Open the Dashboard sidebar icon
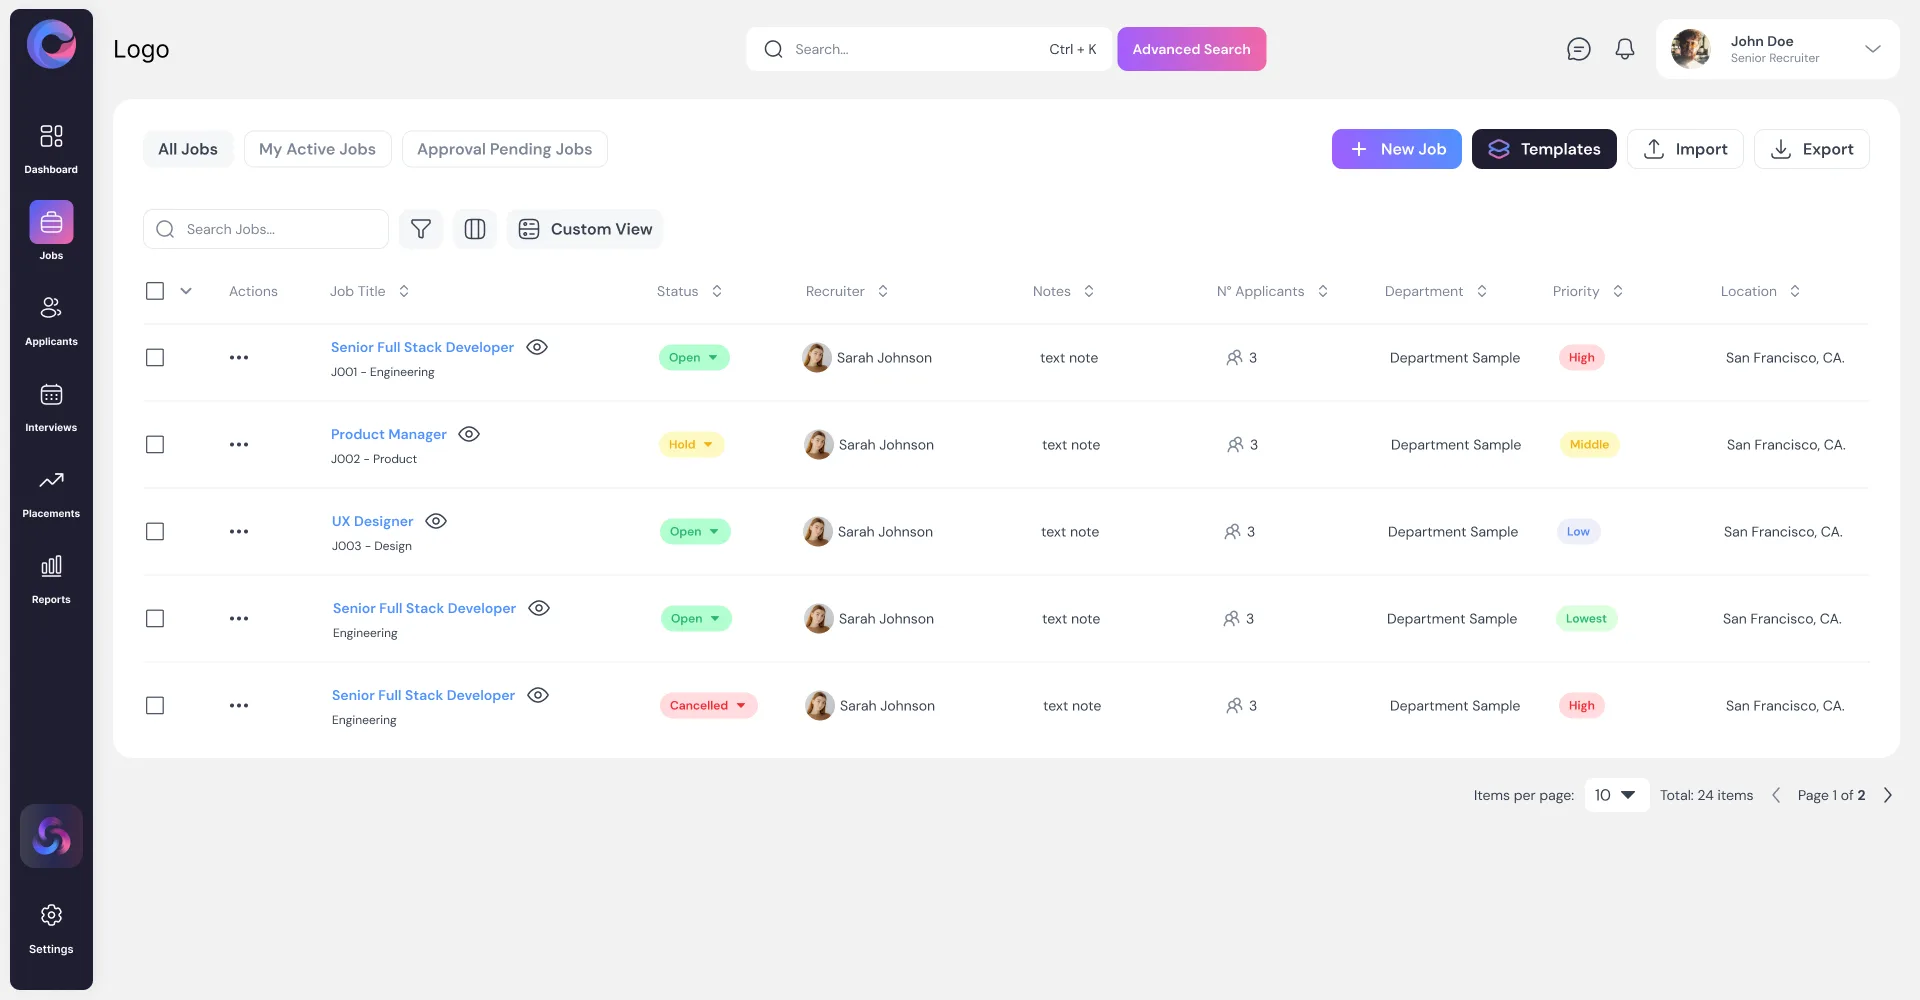Image resolution: width=1920 pixels, height=1000 pixels. click(x=51, y=136)
